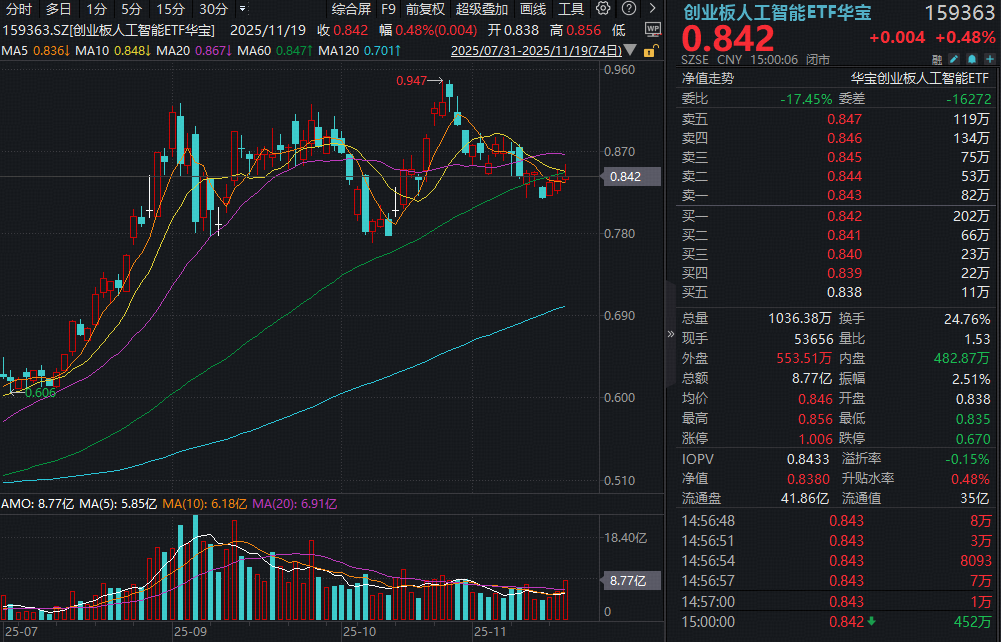The height and width of the screenshot is (642, 1001).
Task: Open the dropdown arrow next to 30分
Action: pos(240,8)
